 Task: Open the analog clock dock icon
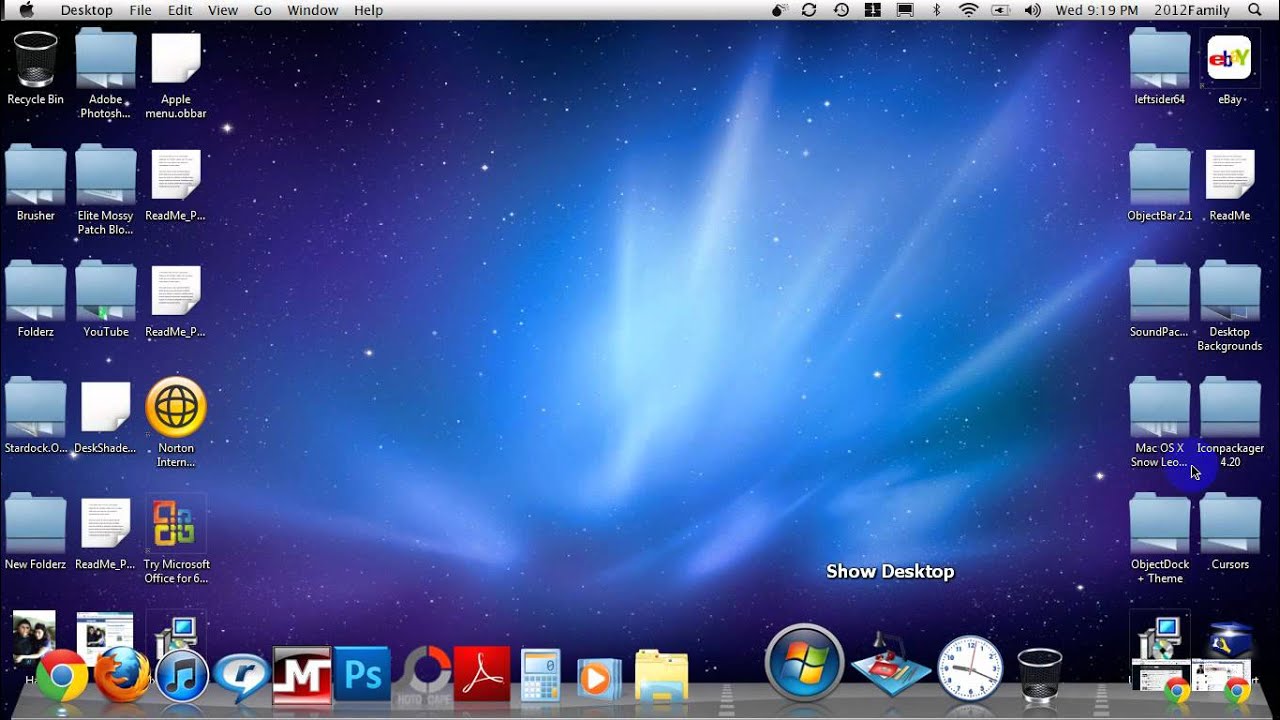tap(970, 668)
